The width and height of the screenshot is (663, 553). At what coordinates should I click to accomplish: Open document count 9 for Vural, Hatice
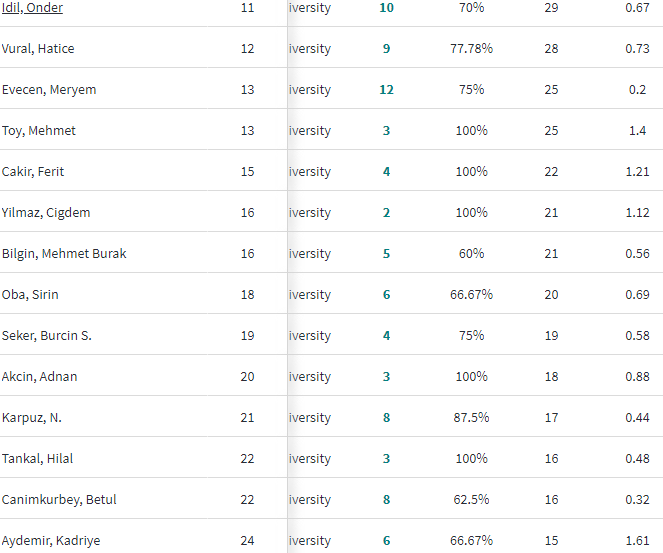pyautogui.click(x=387, y=49)
